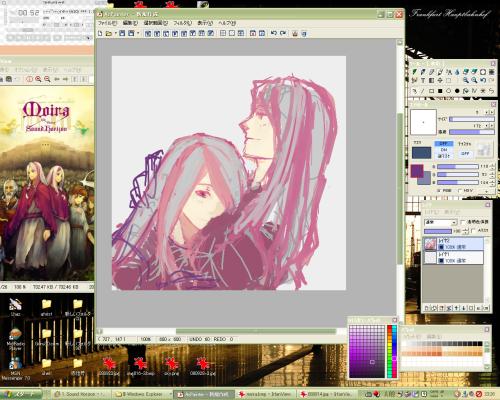Choose the outlined circle draw mode
The width and height of the screenshot is (500, 400).
pos(449,91)
